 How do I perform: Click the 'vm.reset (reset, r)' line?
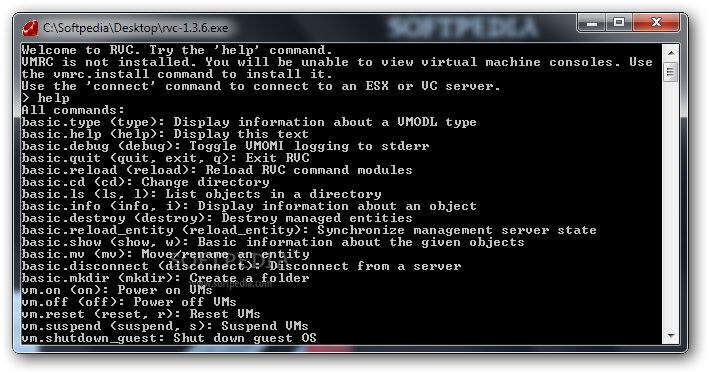click(141, 314)
